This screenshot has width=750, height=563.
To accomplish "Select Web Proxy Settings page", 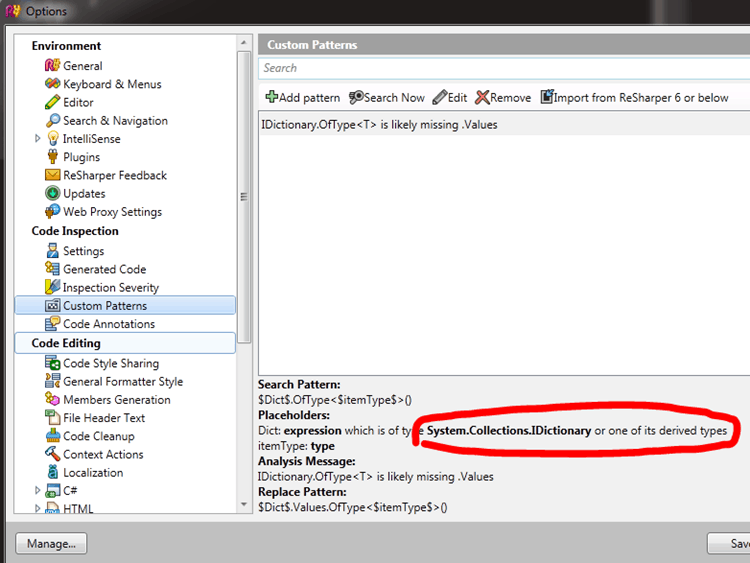I will 112,212.
